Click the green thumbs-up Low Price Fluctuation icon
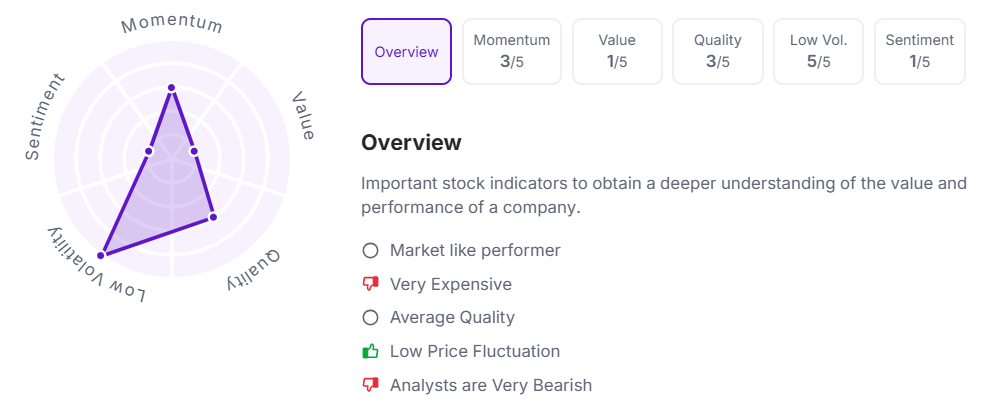 click(x=371, y=351)
